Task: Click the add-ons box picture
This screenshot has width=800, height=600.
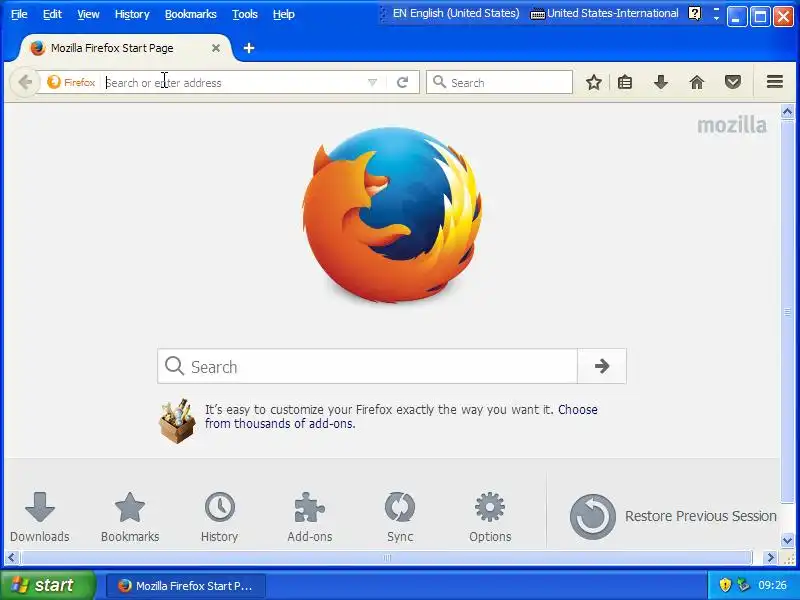Action: tap(177, 420)
